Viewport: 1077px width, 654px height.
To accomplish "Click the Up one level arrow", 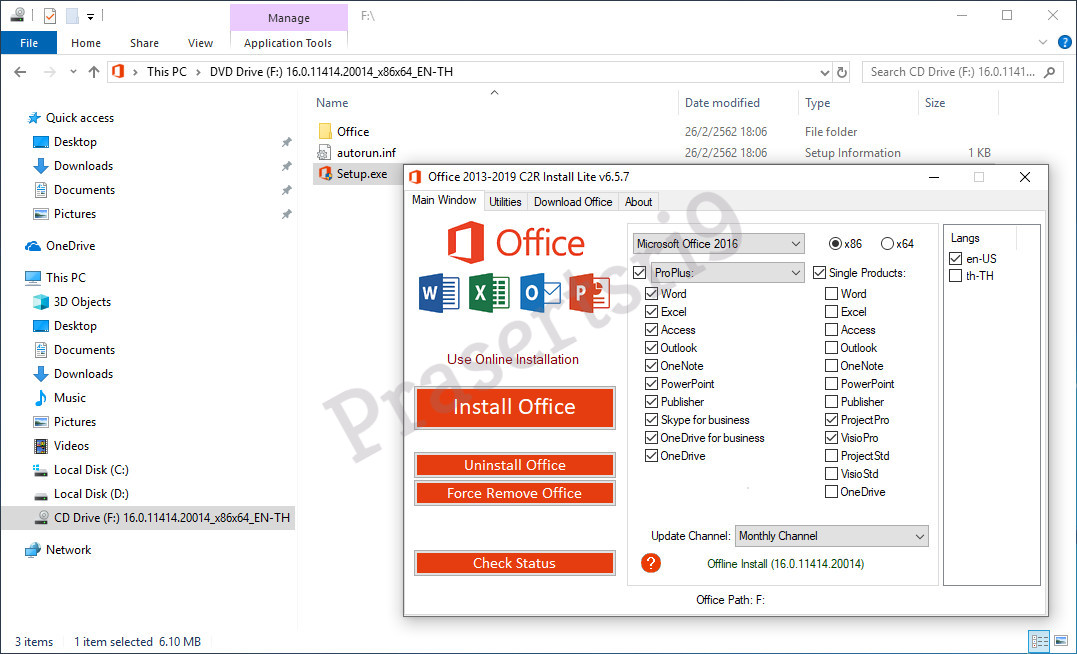I will tap(94, 72).
